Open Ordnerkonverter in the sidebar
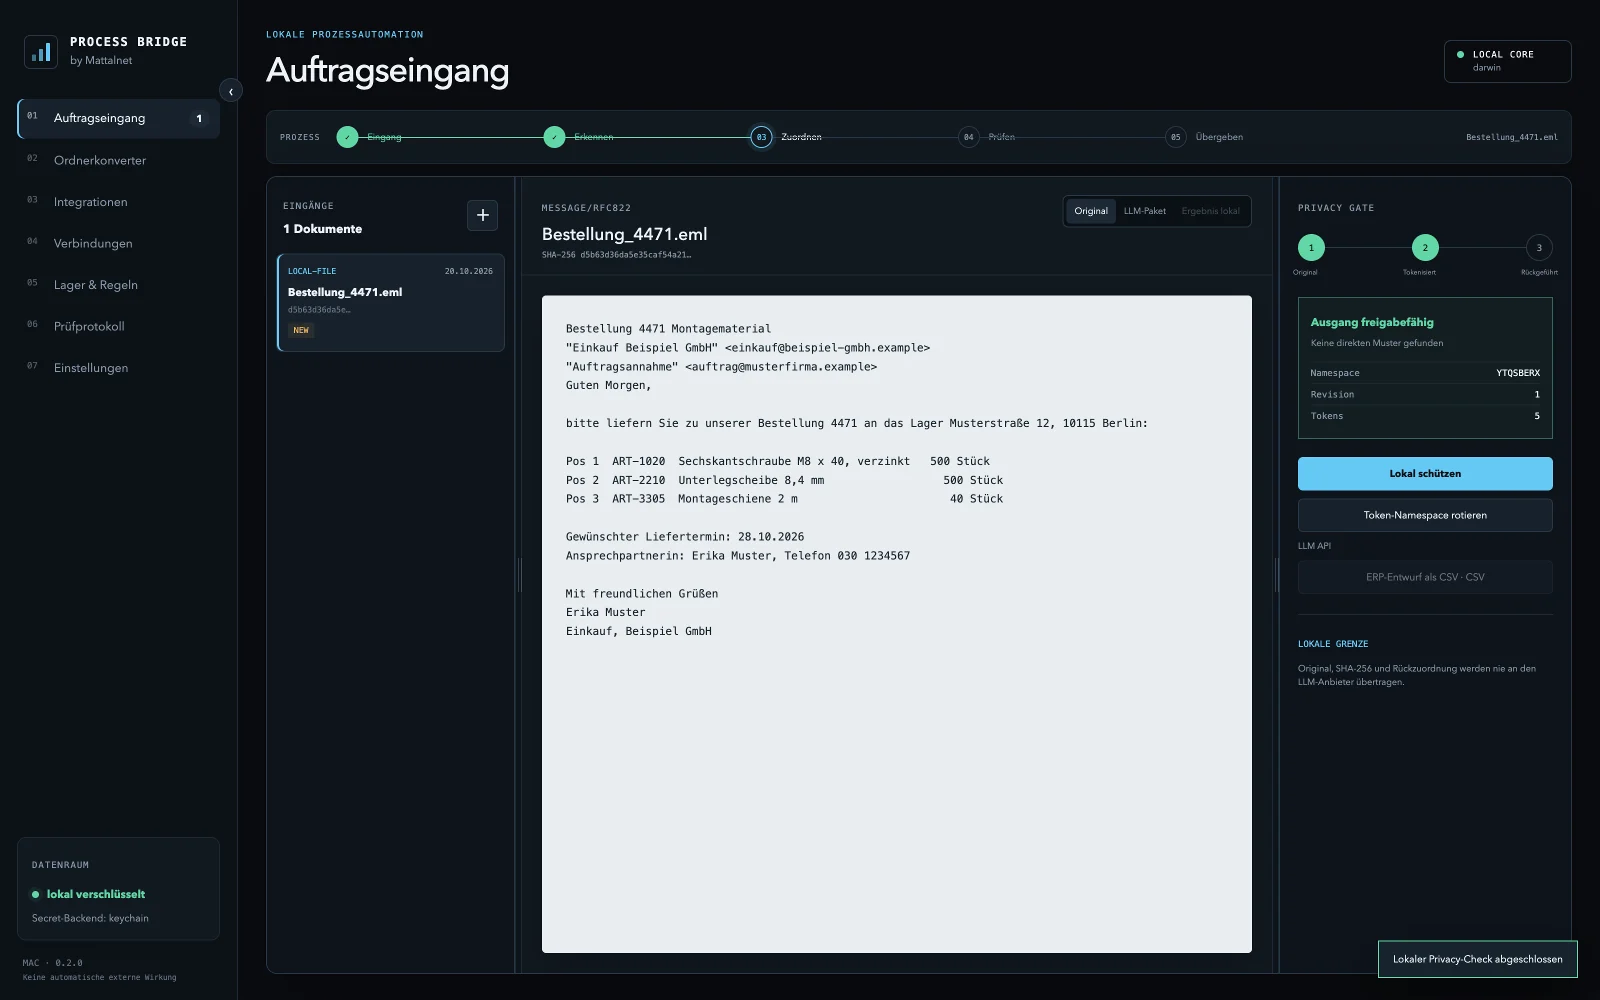The height and width of the screenshot is (1000, 1600). click(x=119, y=160)
